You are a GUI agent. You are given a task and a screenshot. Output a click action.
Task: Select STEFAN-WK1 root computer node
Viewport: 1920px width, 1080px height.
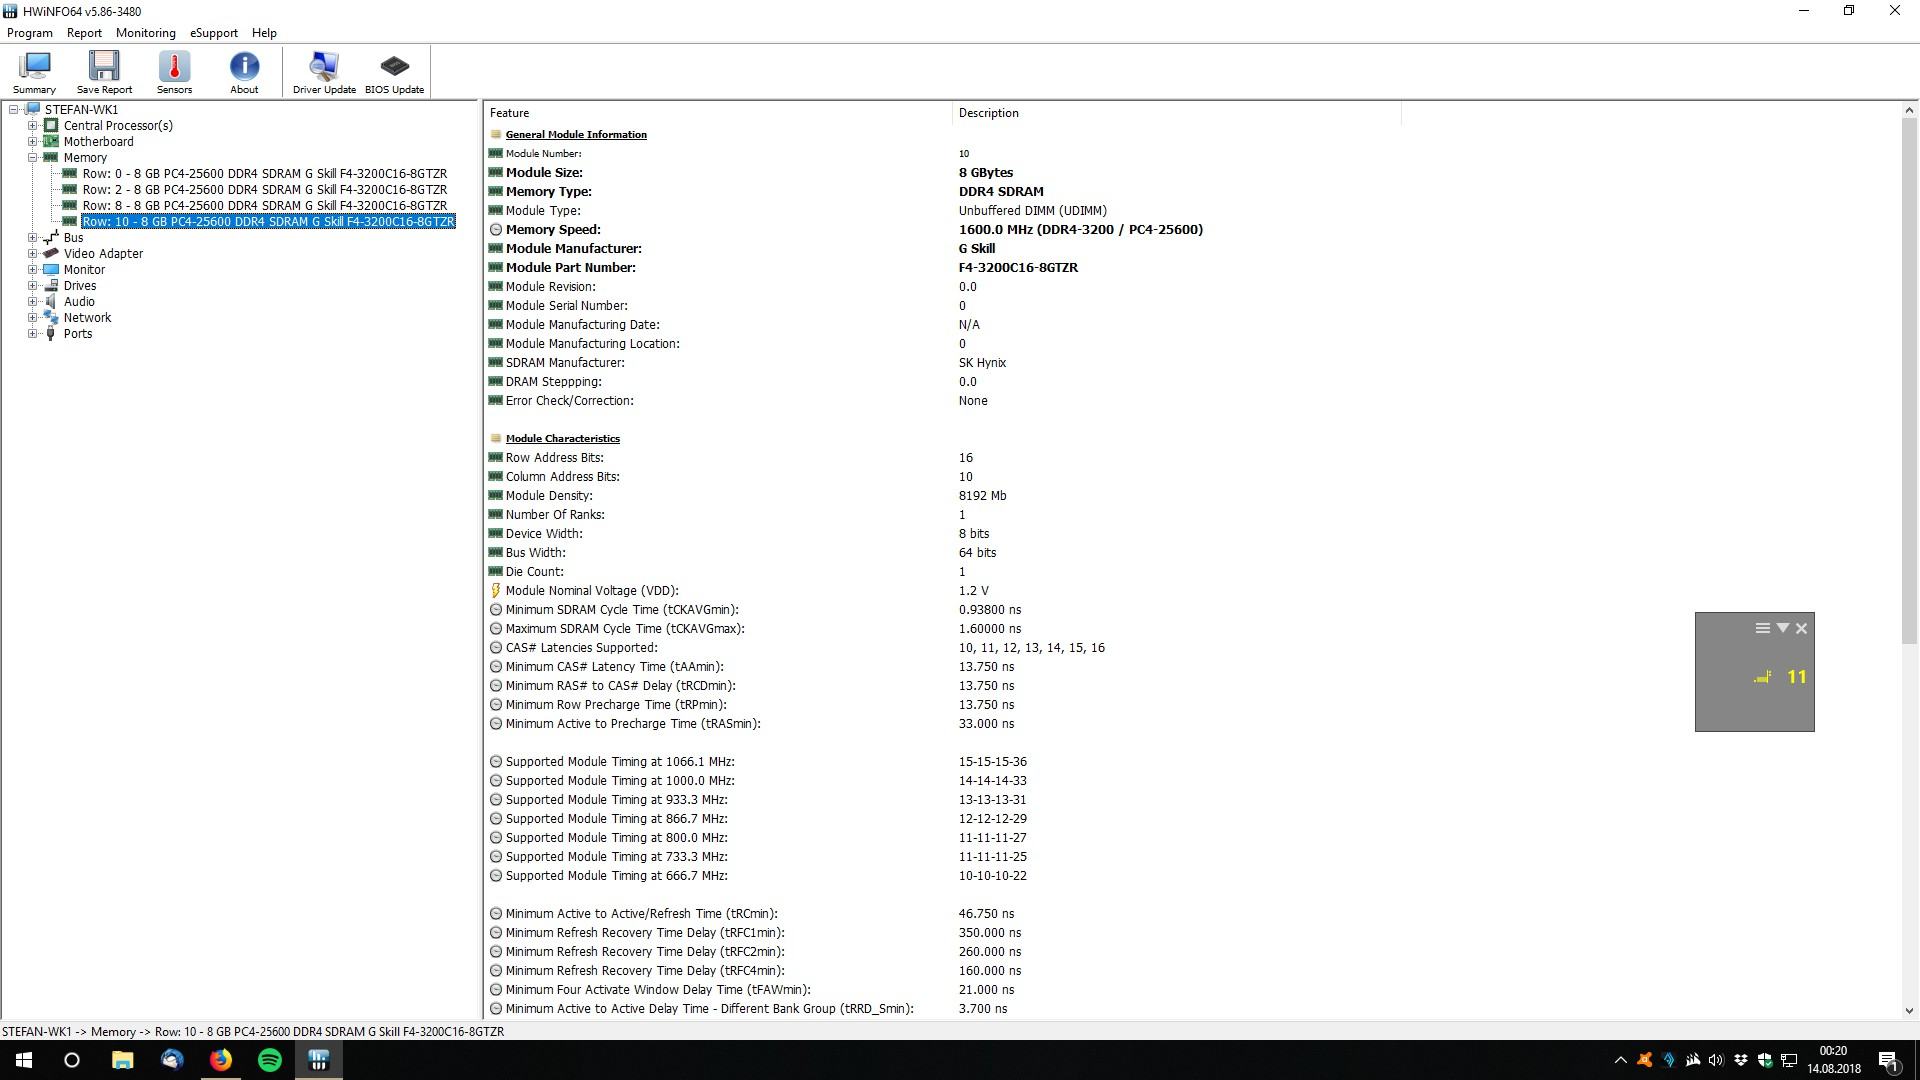[81, 110]
